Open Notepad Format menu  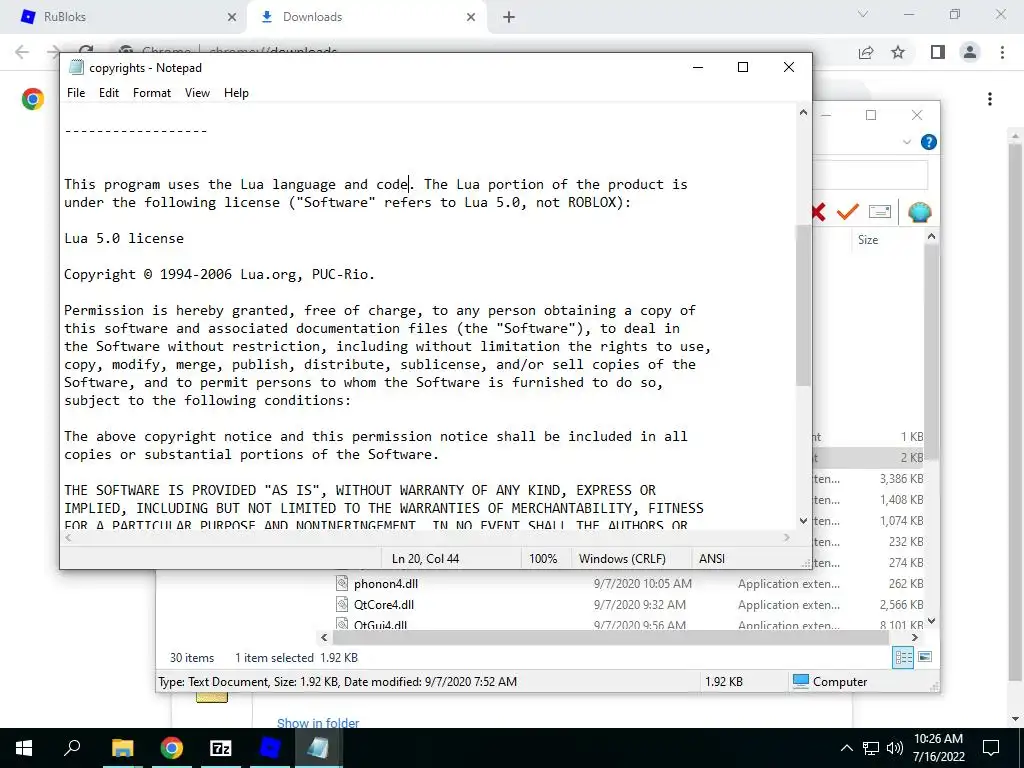pyautogui.click(x=152, y=93)
